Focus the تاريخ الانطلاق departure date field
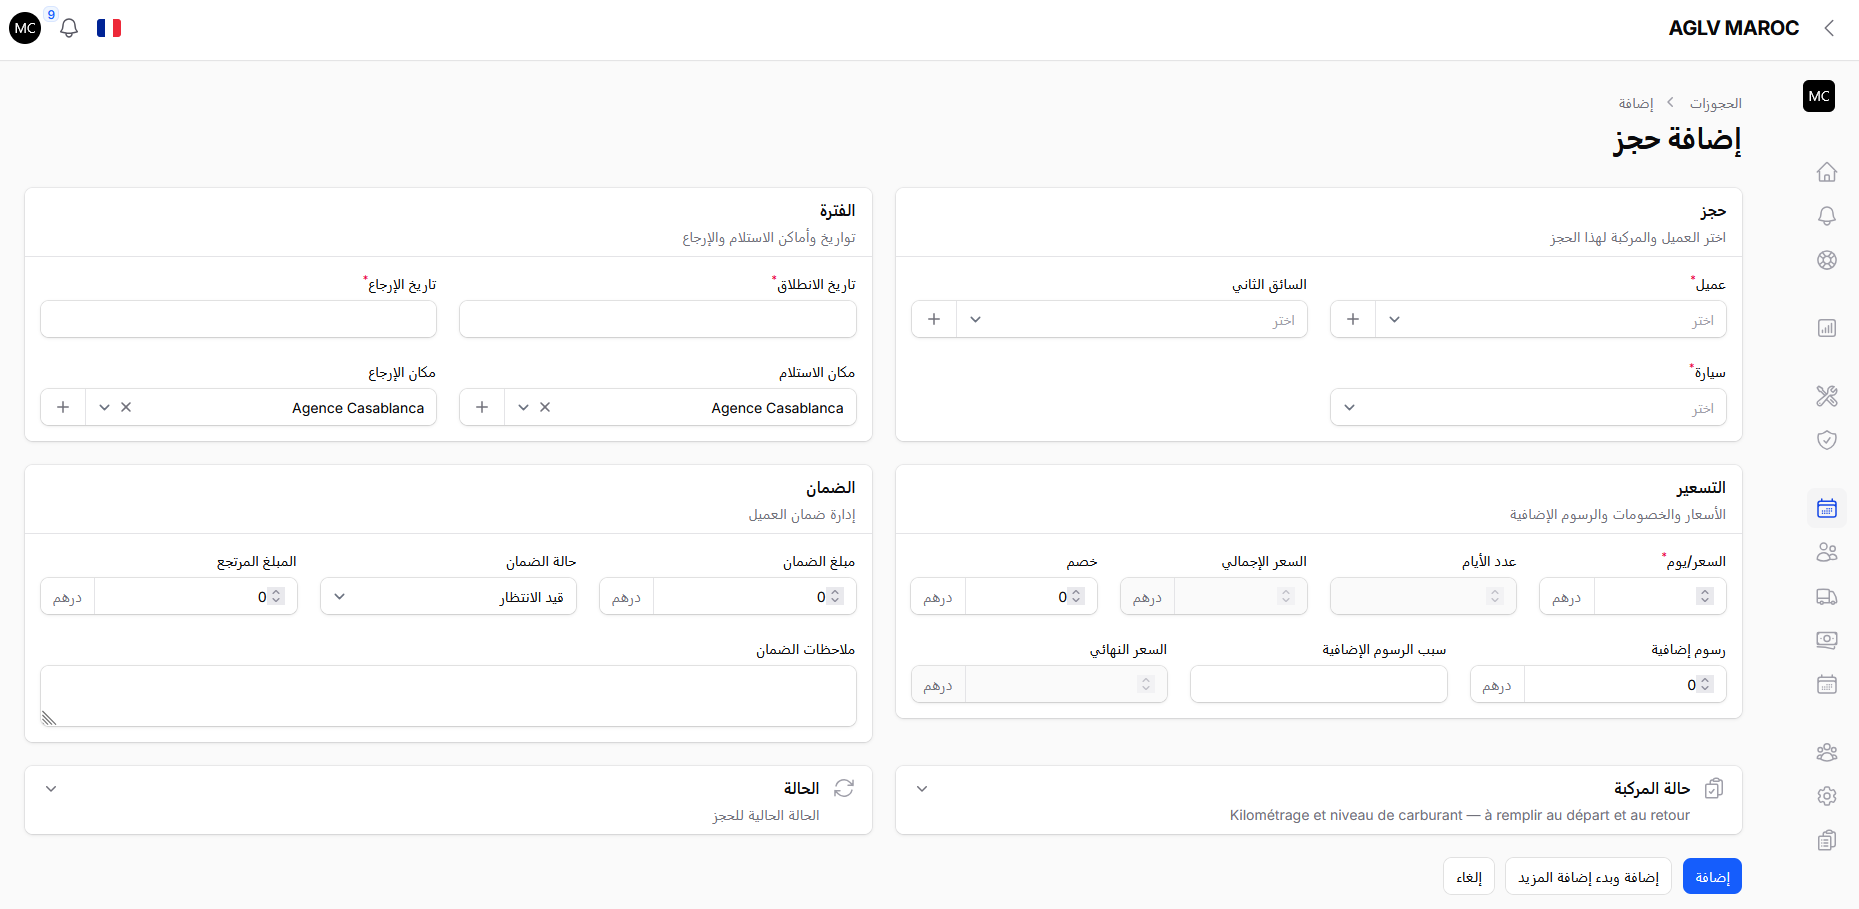The width and height of the screenshot is (1859, 909). [x=657, y=319]
